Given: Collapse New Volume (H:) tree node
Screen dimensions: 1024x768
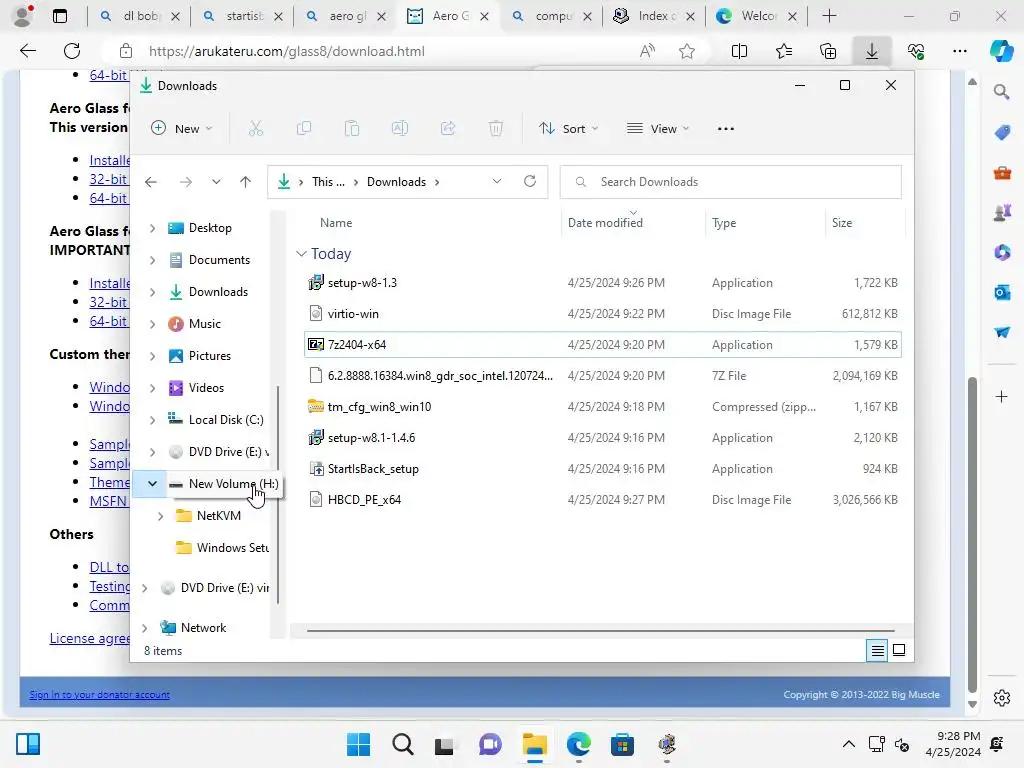Looking at the screenshot, I should pyautogui.click(x=152, y=484).
